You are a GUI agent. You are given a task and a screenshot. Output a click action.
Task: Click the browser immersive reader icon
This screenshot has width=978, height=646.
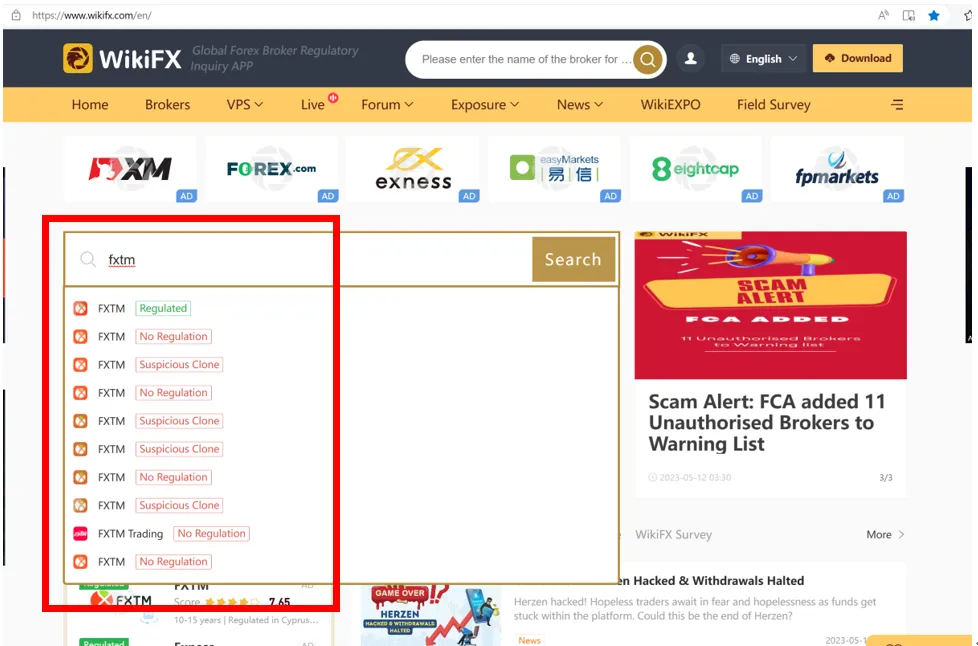click(909, 16)
